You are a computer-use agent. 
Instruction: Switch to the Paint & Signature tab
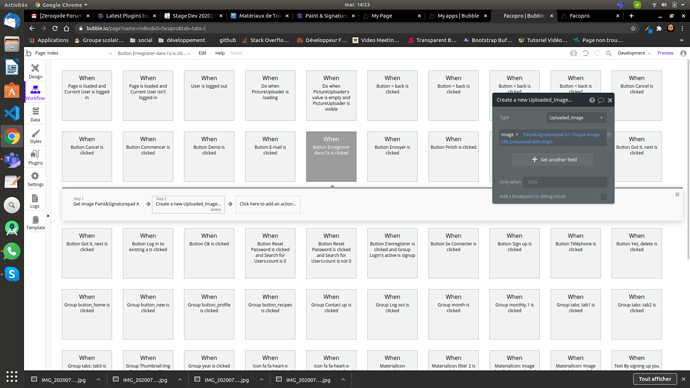[x=325, y=16]
